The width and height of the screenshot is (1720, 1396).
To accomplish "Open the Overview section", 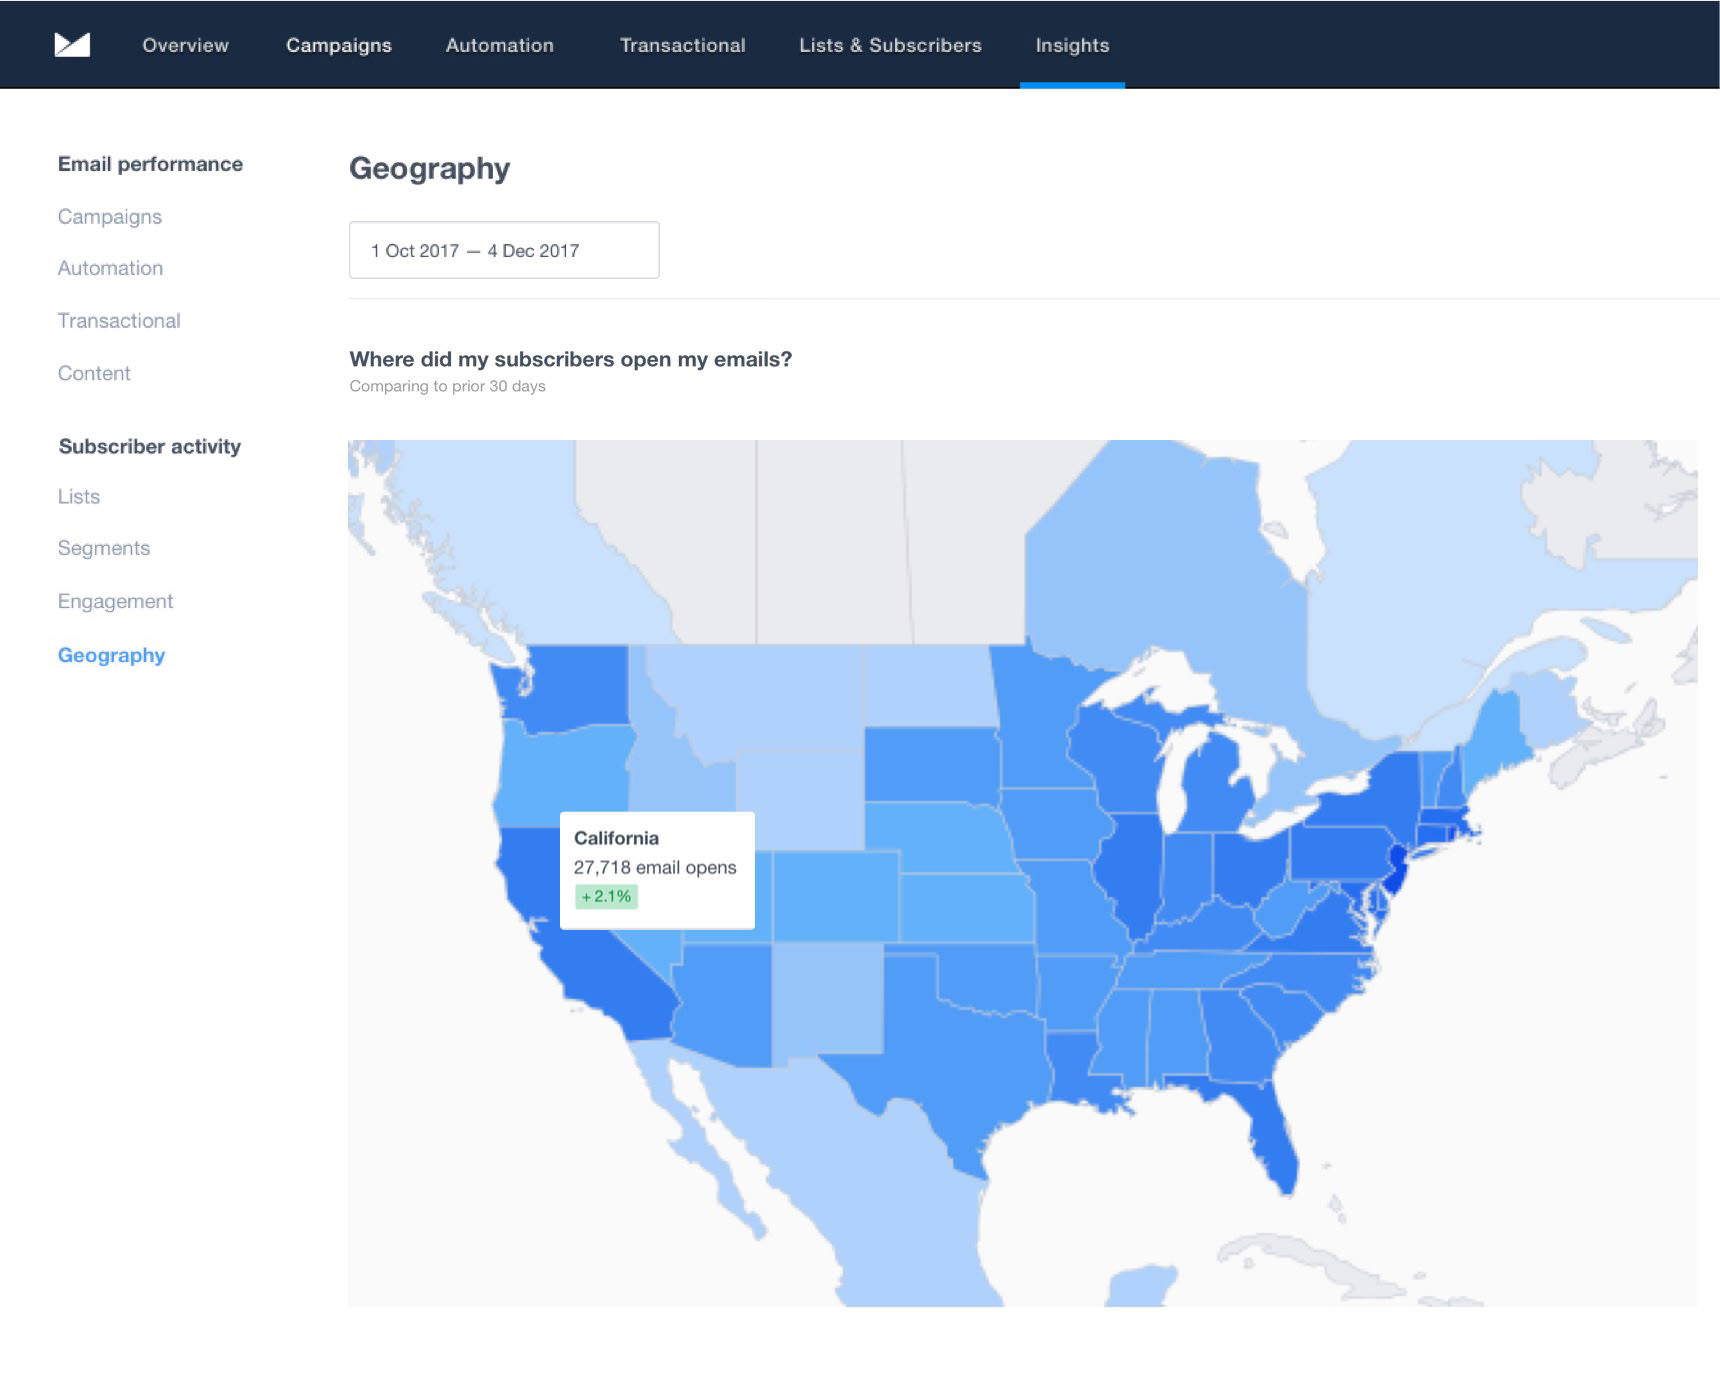I will 185,45.
